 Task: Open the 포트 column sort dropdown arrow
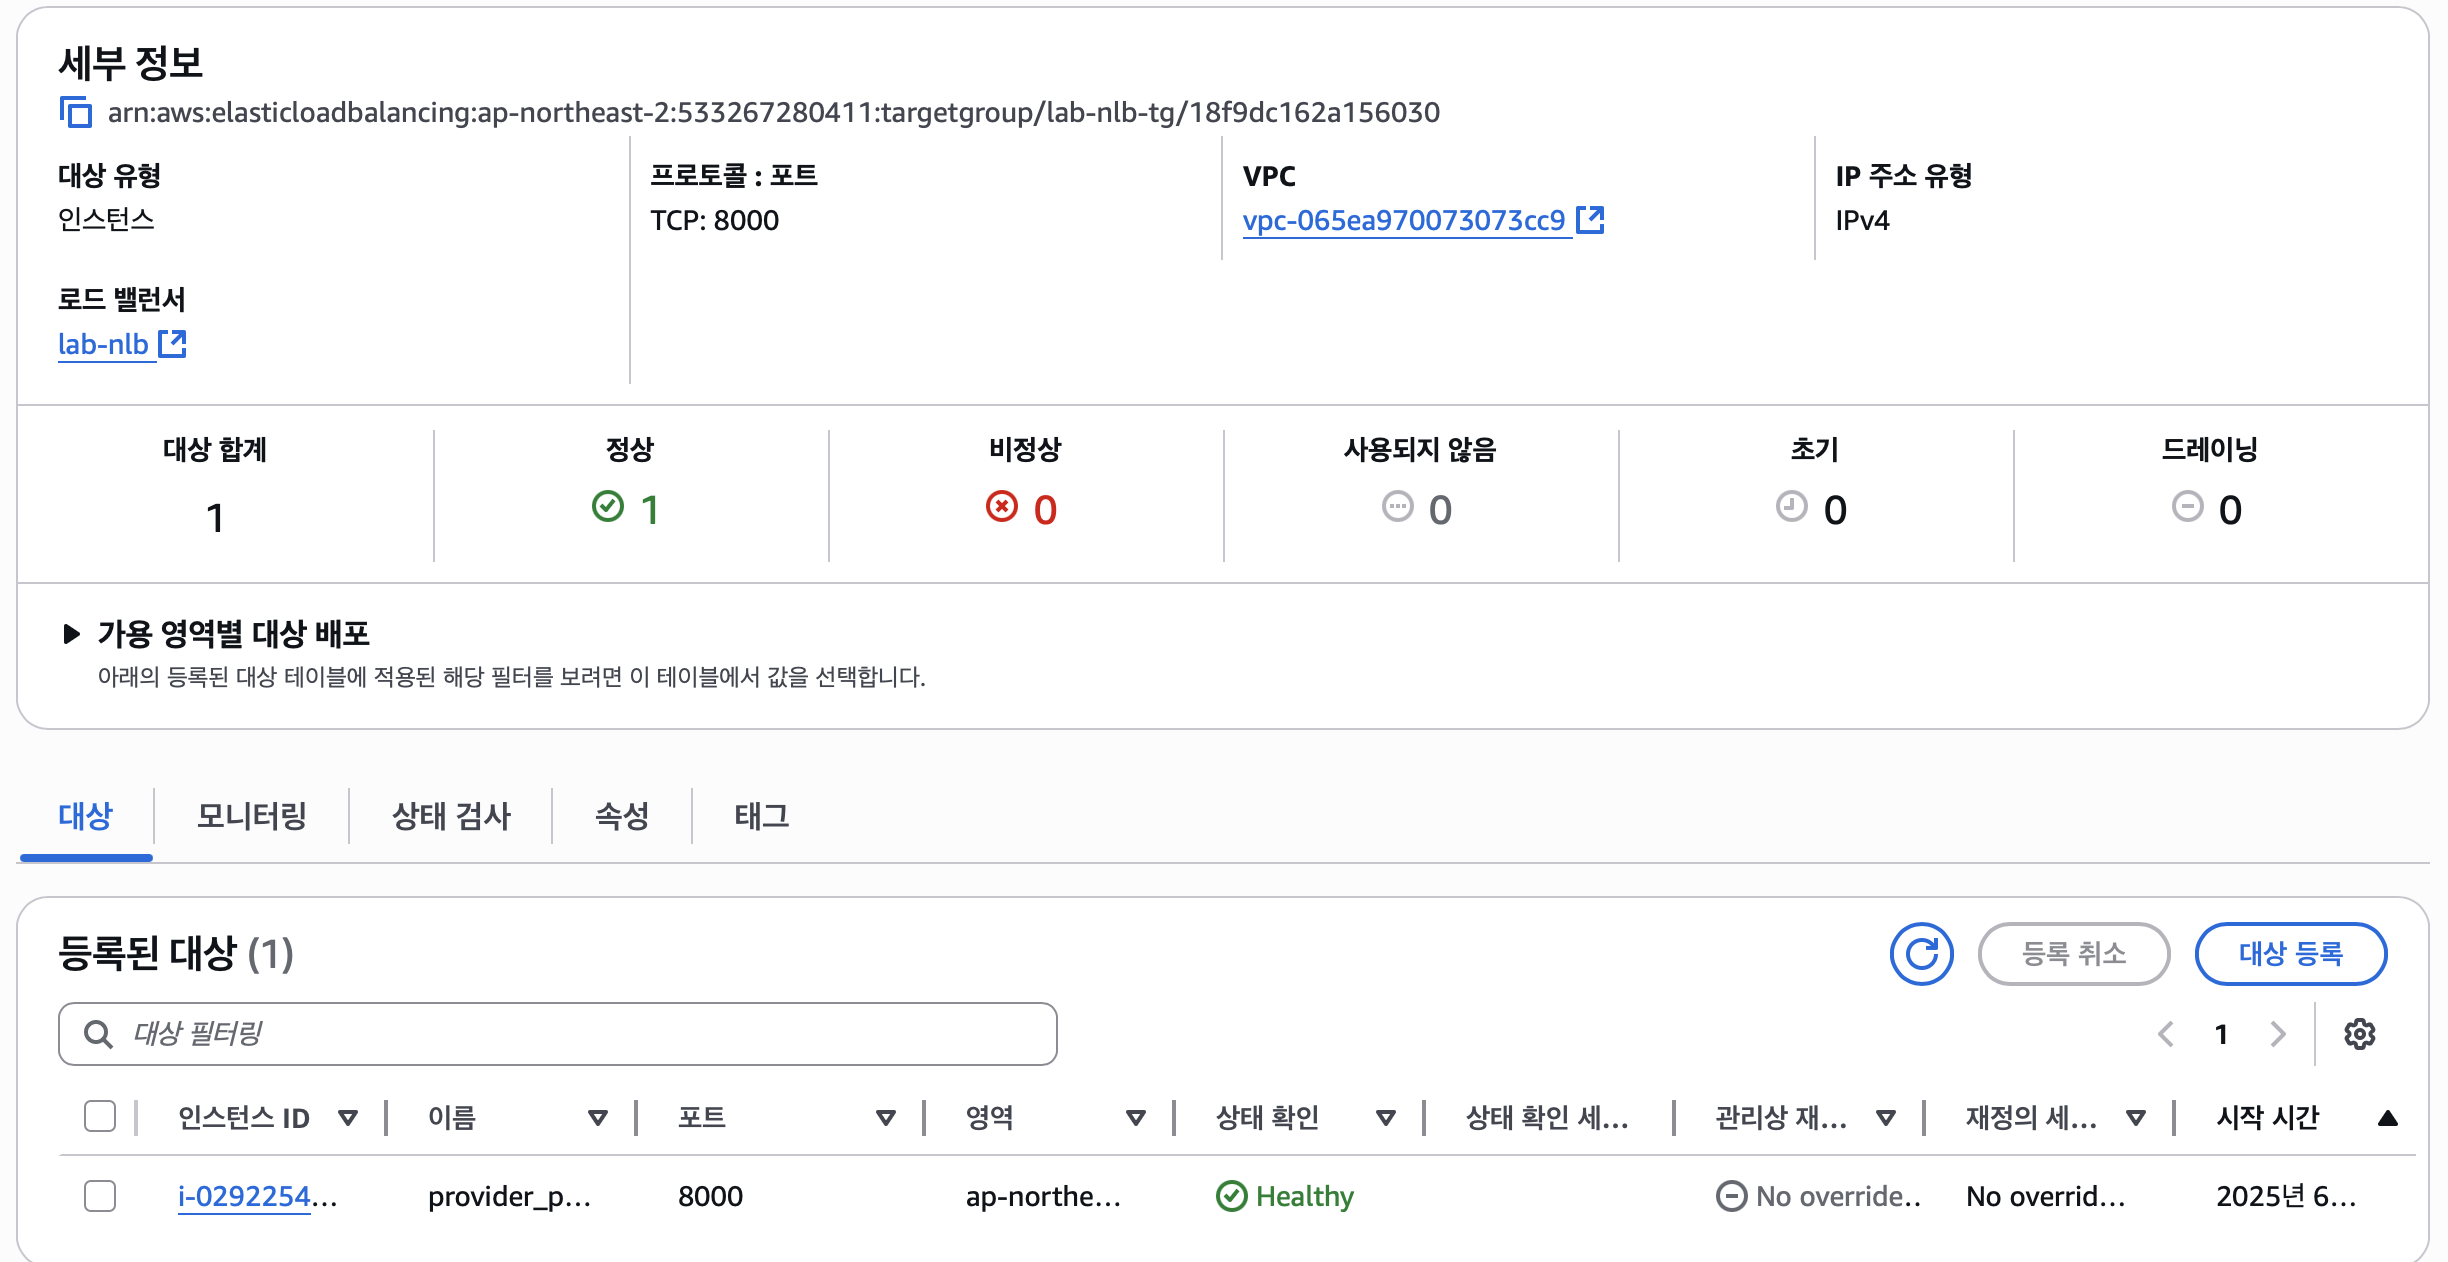click(x=886, y=1118)
